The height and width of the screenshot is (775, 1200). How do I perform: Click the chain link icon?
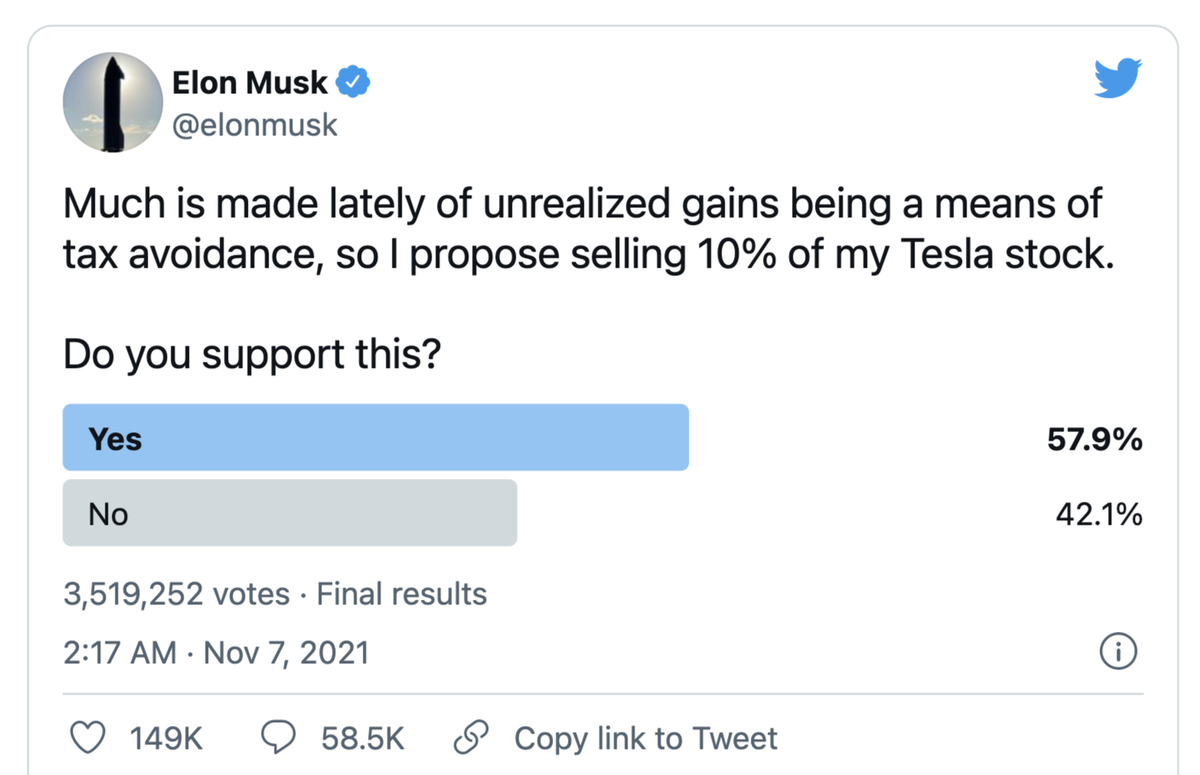(x=469, y=738)
